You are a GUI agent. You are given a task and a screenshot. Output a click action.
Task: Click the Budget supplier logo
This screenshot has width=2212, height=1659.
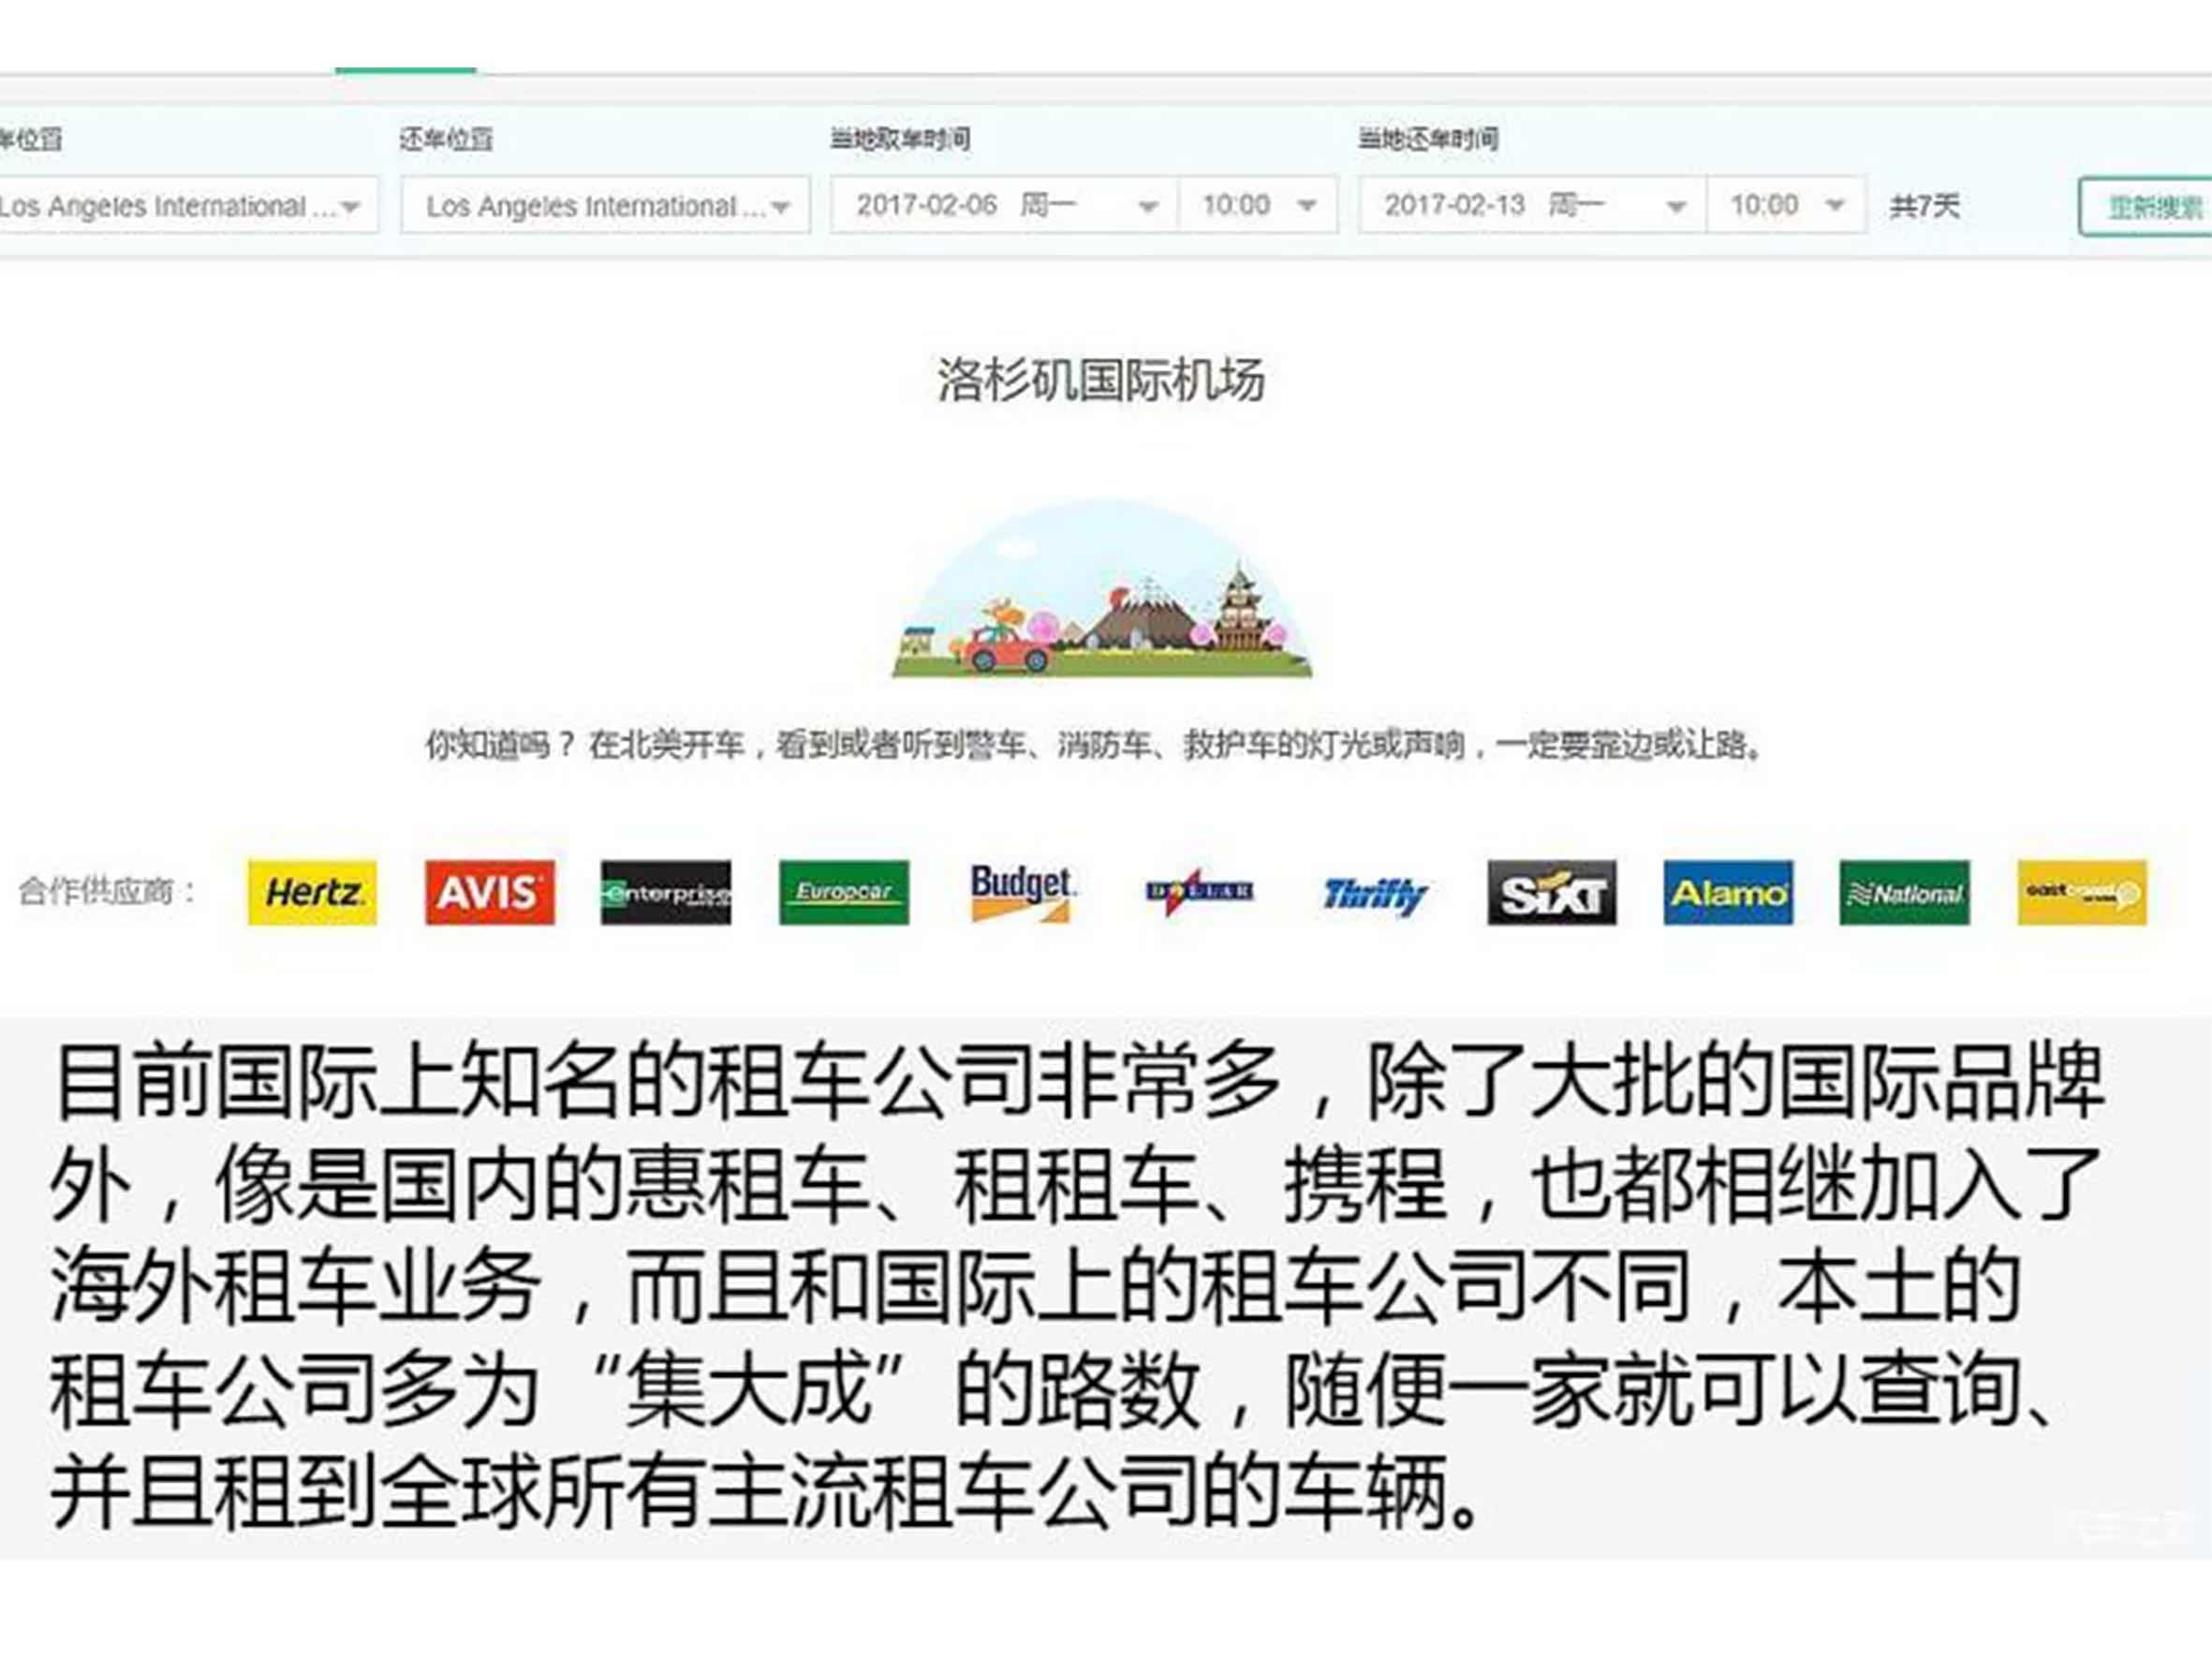1021,892
